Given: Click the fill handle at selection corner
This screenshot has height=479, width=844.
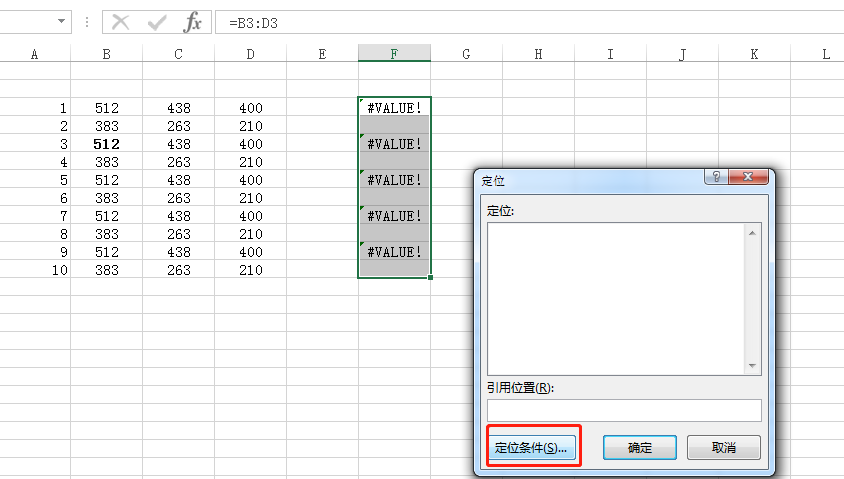Looking at the screenshot, I should coord(430,277).
